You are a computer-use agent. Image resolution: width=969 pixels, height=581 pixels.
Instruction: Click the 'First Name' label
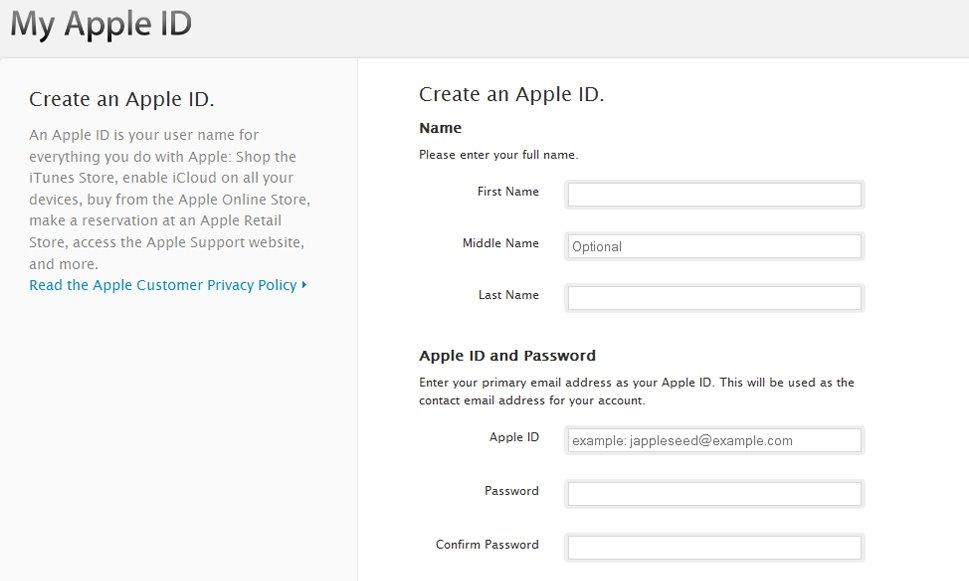pyautogui.click(x=508, y=192)
